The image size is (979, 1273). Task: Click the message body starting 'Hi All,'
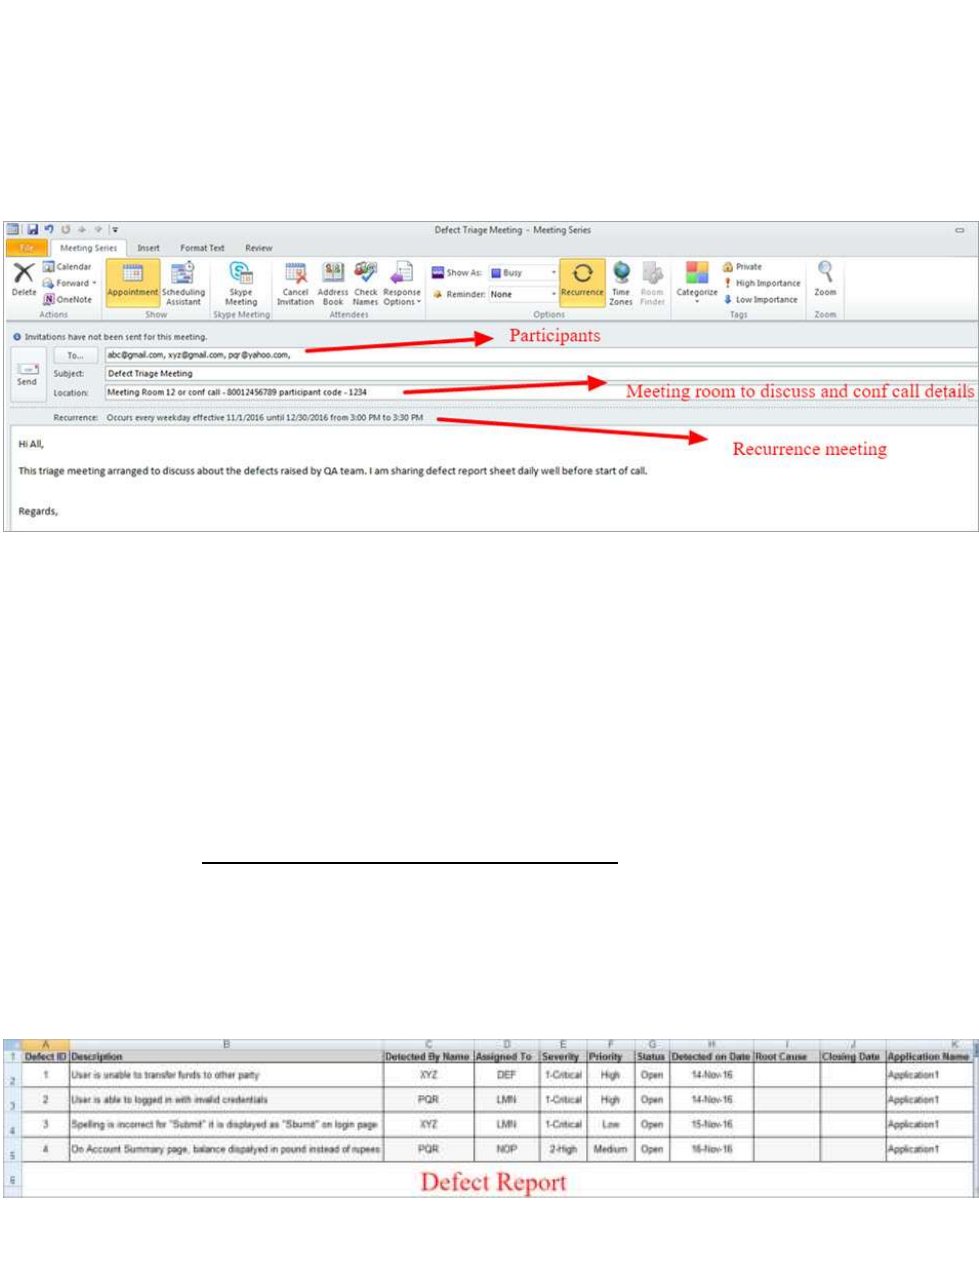(494, 480)
